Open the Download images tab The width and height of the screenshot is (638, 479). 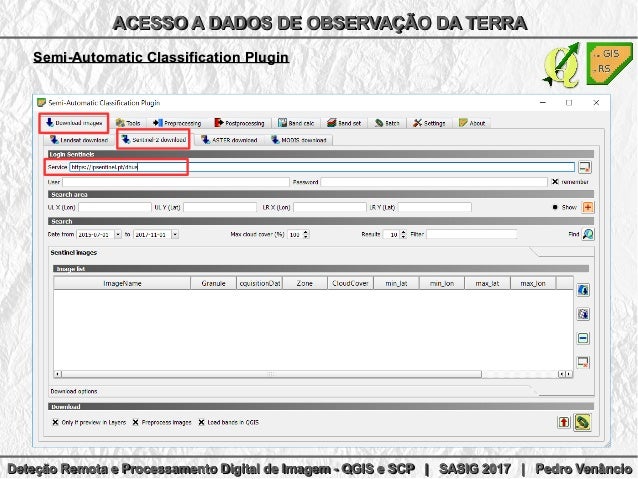click(74, 123)
